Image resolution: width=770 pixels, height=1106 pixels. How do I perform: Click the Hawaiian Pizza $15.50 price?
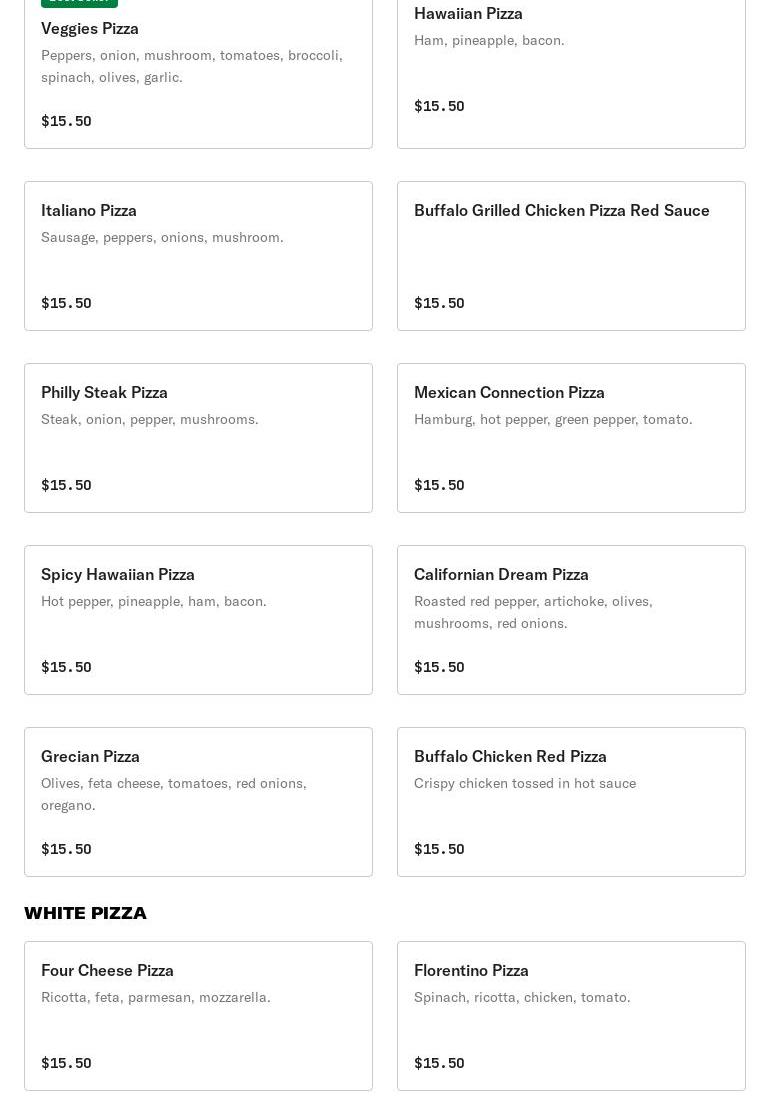tap(439, 106)
